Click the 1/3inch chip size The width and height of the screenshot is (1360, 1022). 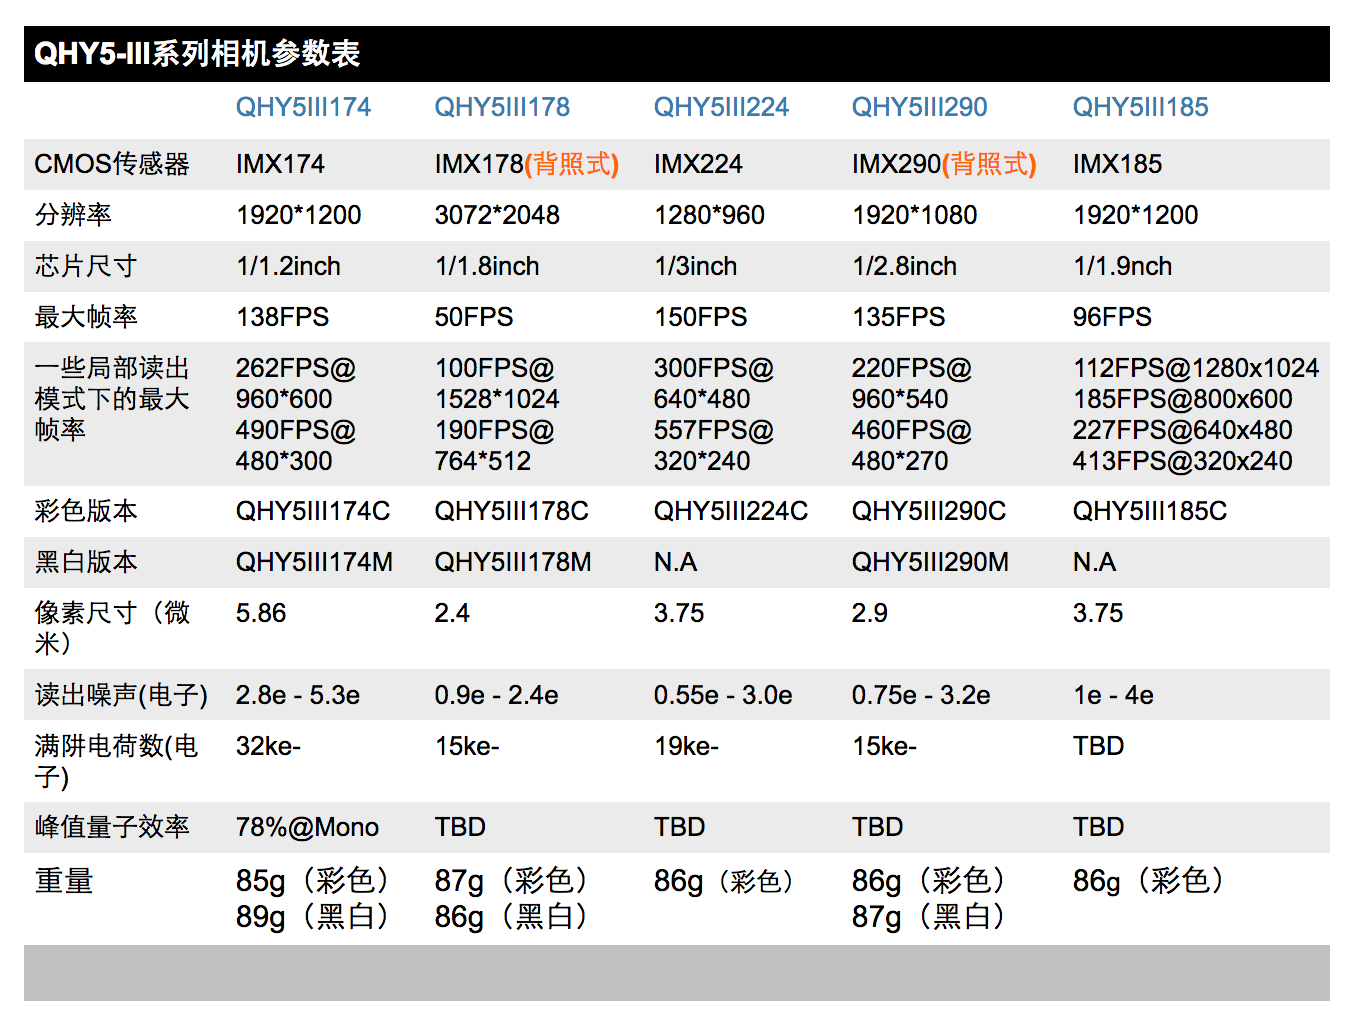[x=695, y=266]
